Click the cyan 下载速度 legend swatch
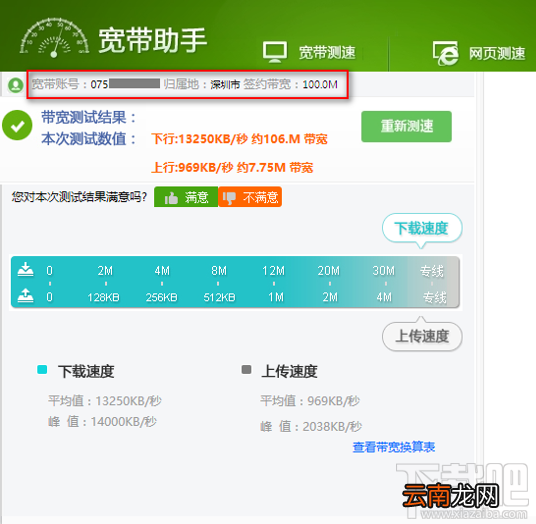Screen dimensions: 536x524 [42, 370]
